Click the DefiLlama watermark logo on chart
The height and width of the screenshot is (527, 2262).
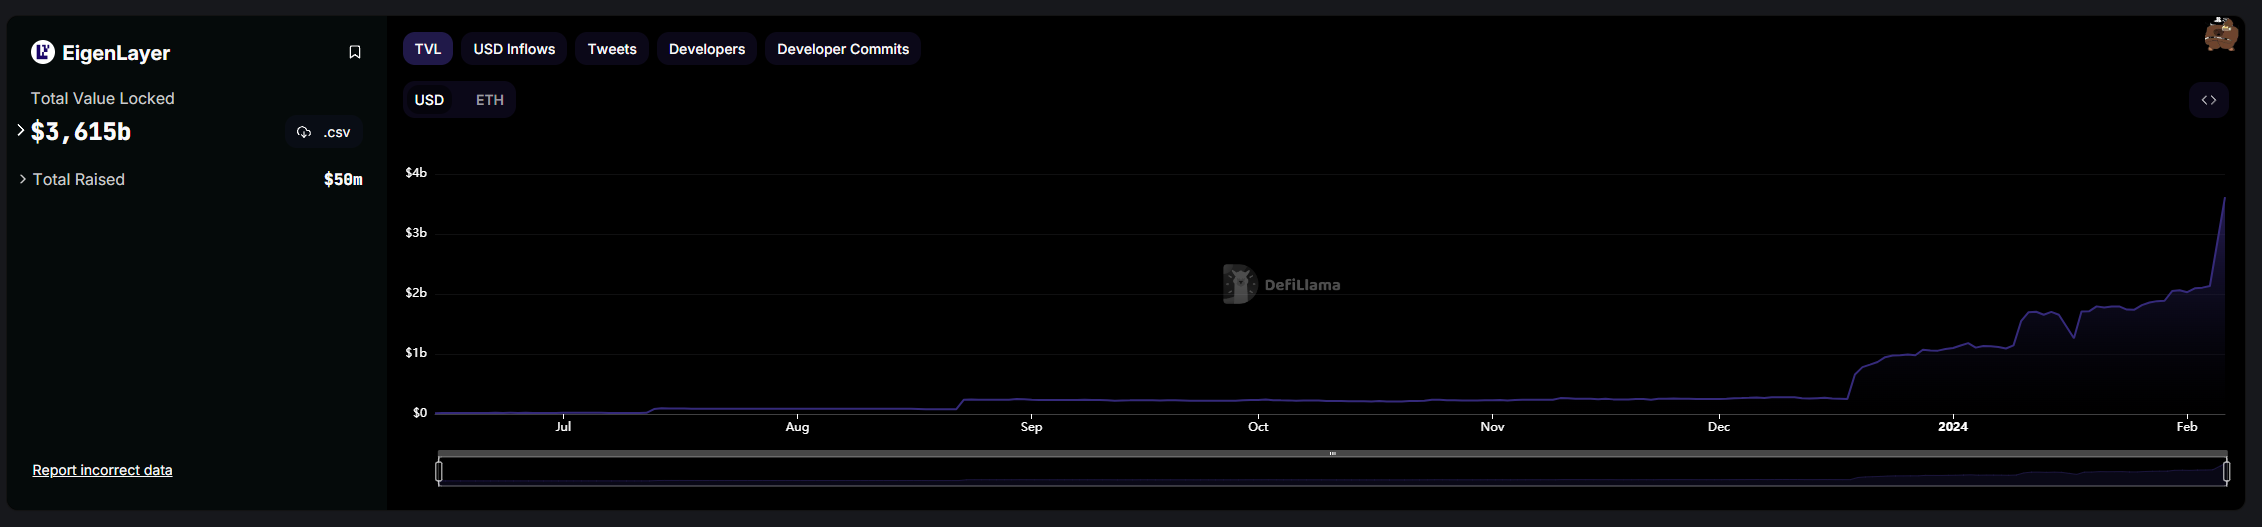pyautogui.click(x=1240, y=285)
